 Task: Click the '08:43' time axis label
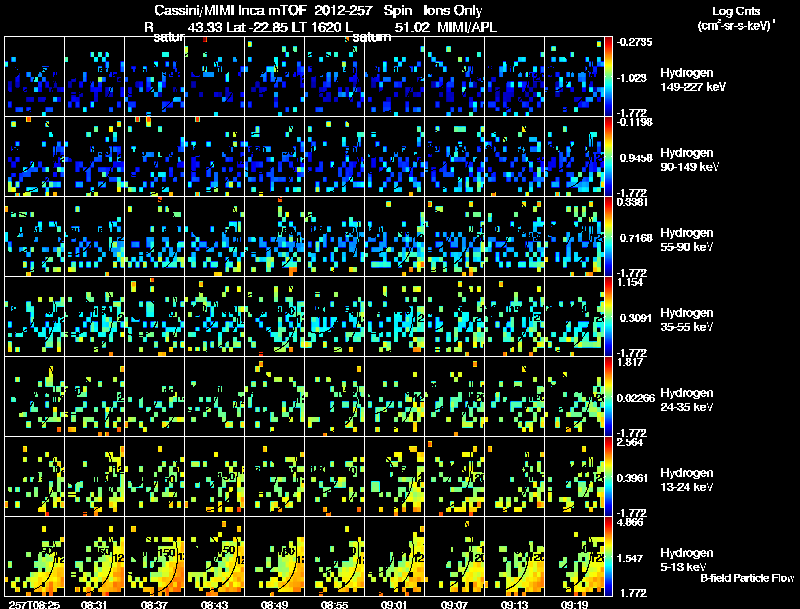pos(214,604)
